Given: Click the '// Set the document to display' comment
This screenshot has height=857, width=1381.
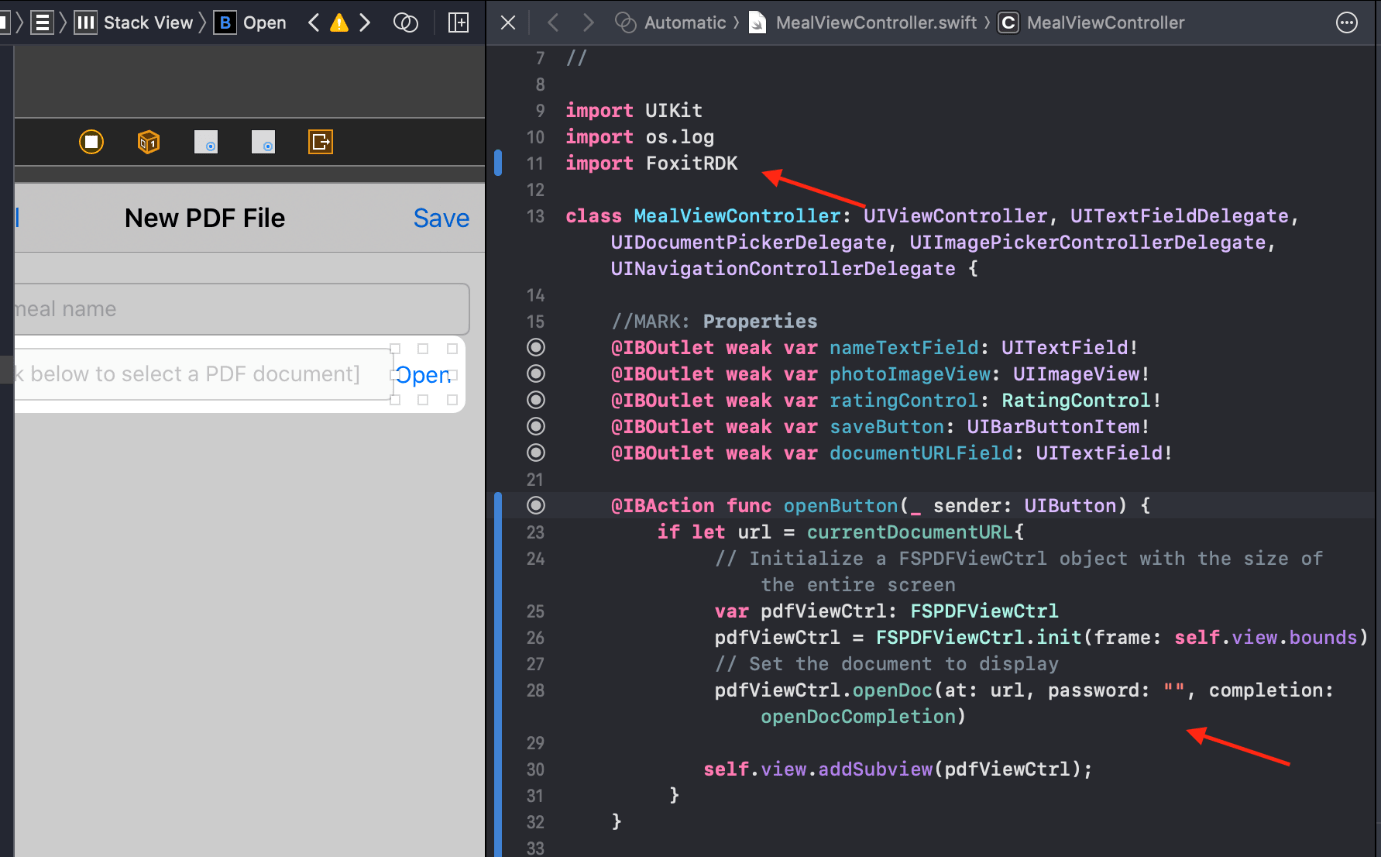Looking at the screenshot, I should coord(887,664).
